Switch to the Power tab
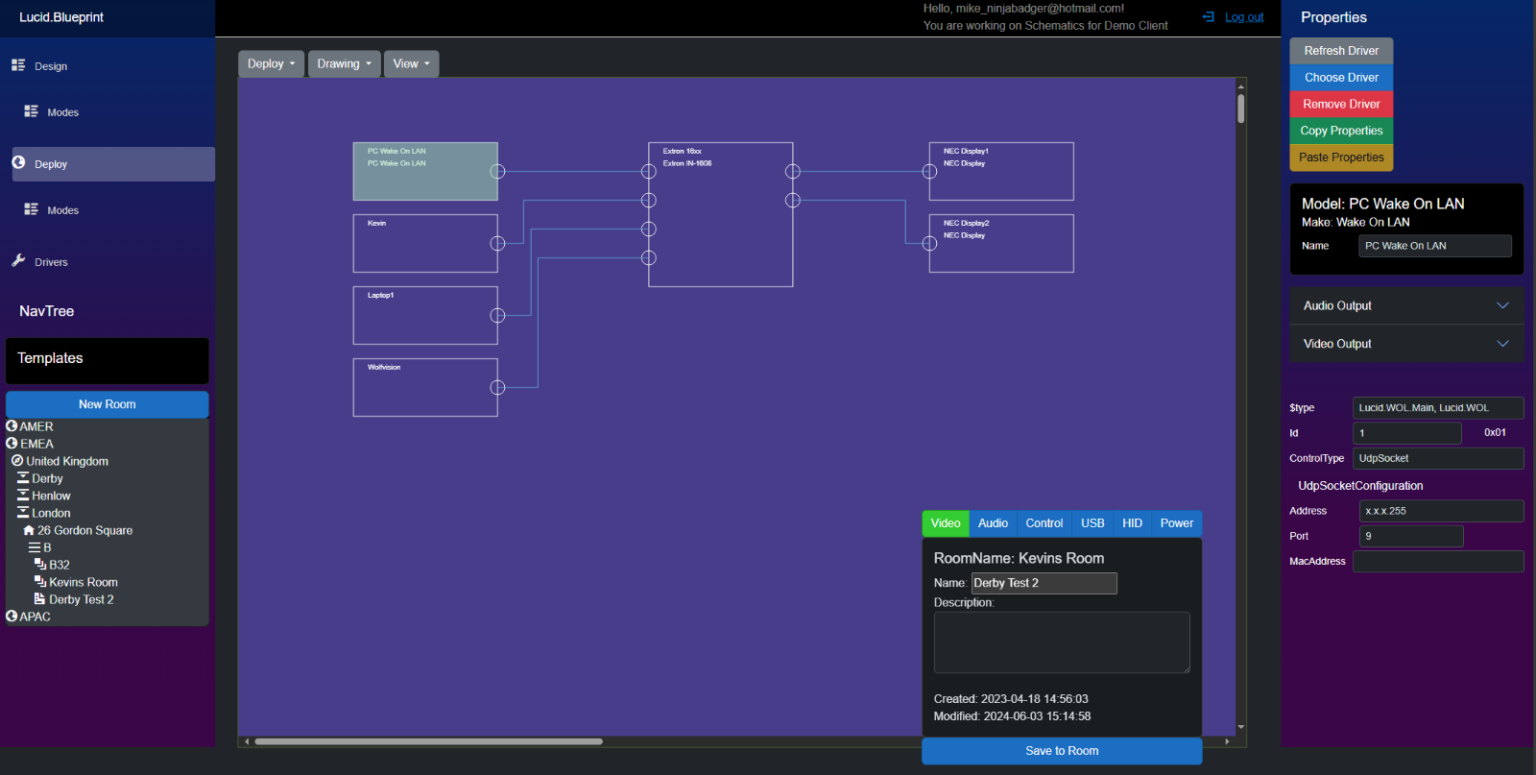 coord(1176,523)
